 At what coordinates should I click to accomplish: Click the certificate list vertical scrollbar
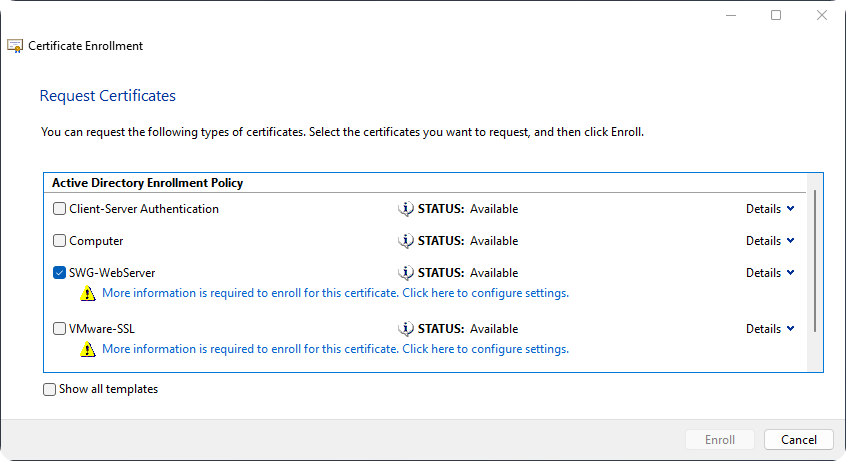[816, 262]
